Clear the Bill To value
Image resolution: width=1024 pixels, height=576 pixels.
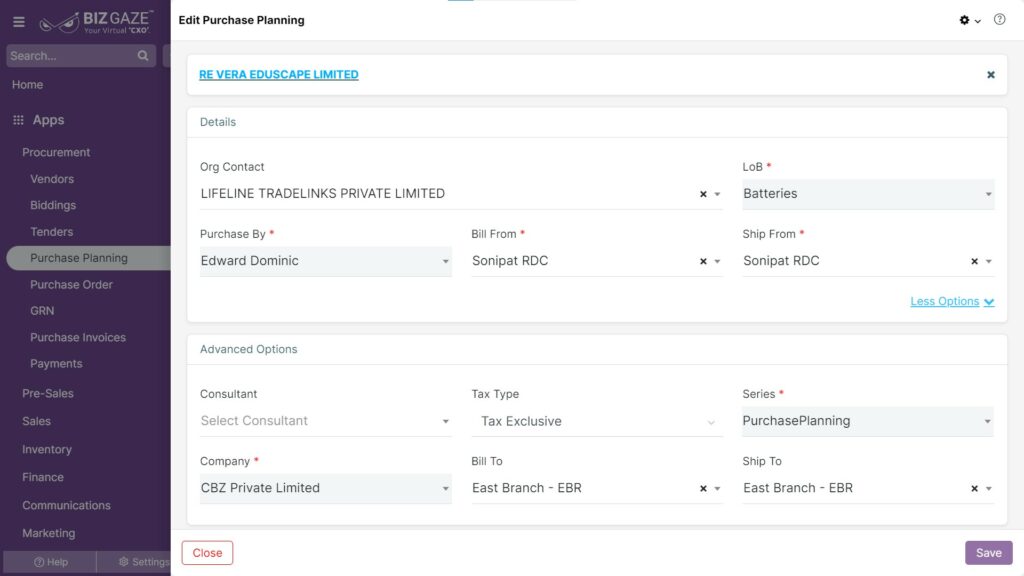[x=703, y=488]
